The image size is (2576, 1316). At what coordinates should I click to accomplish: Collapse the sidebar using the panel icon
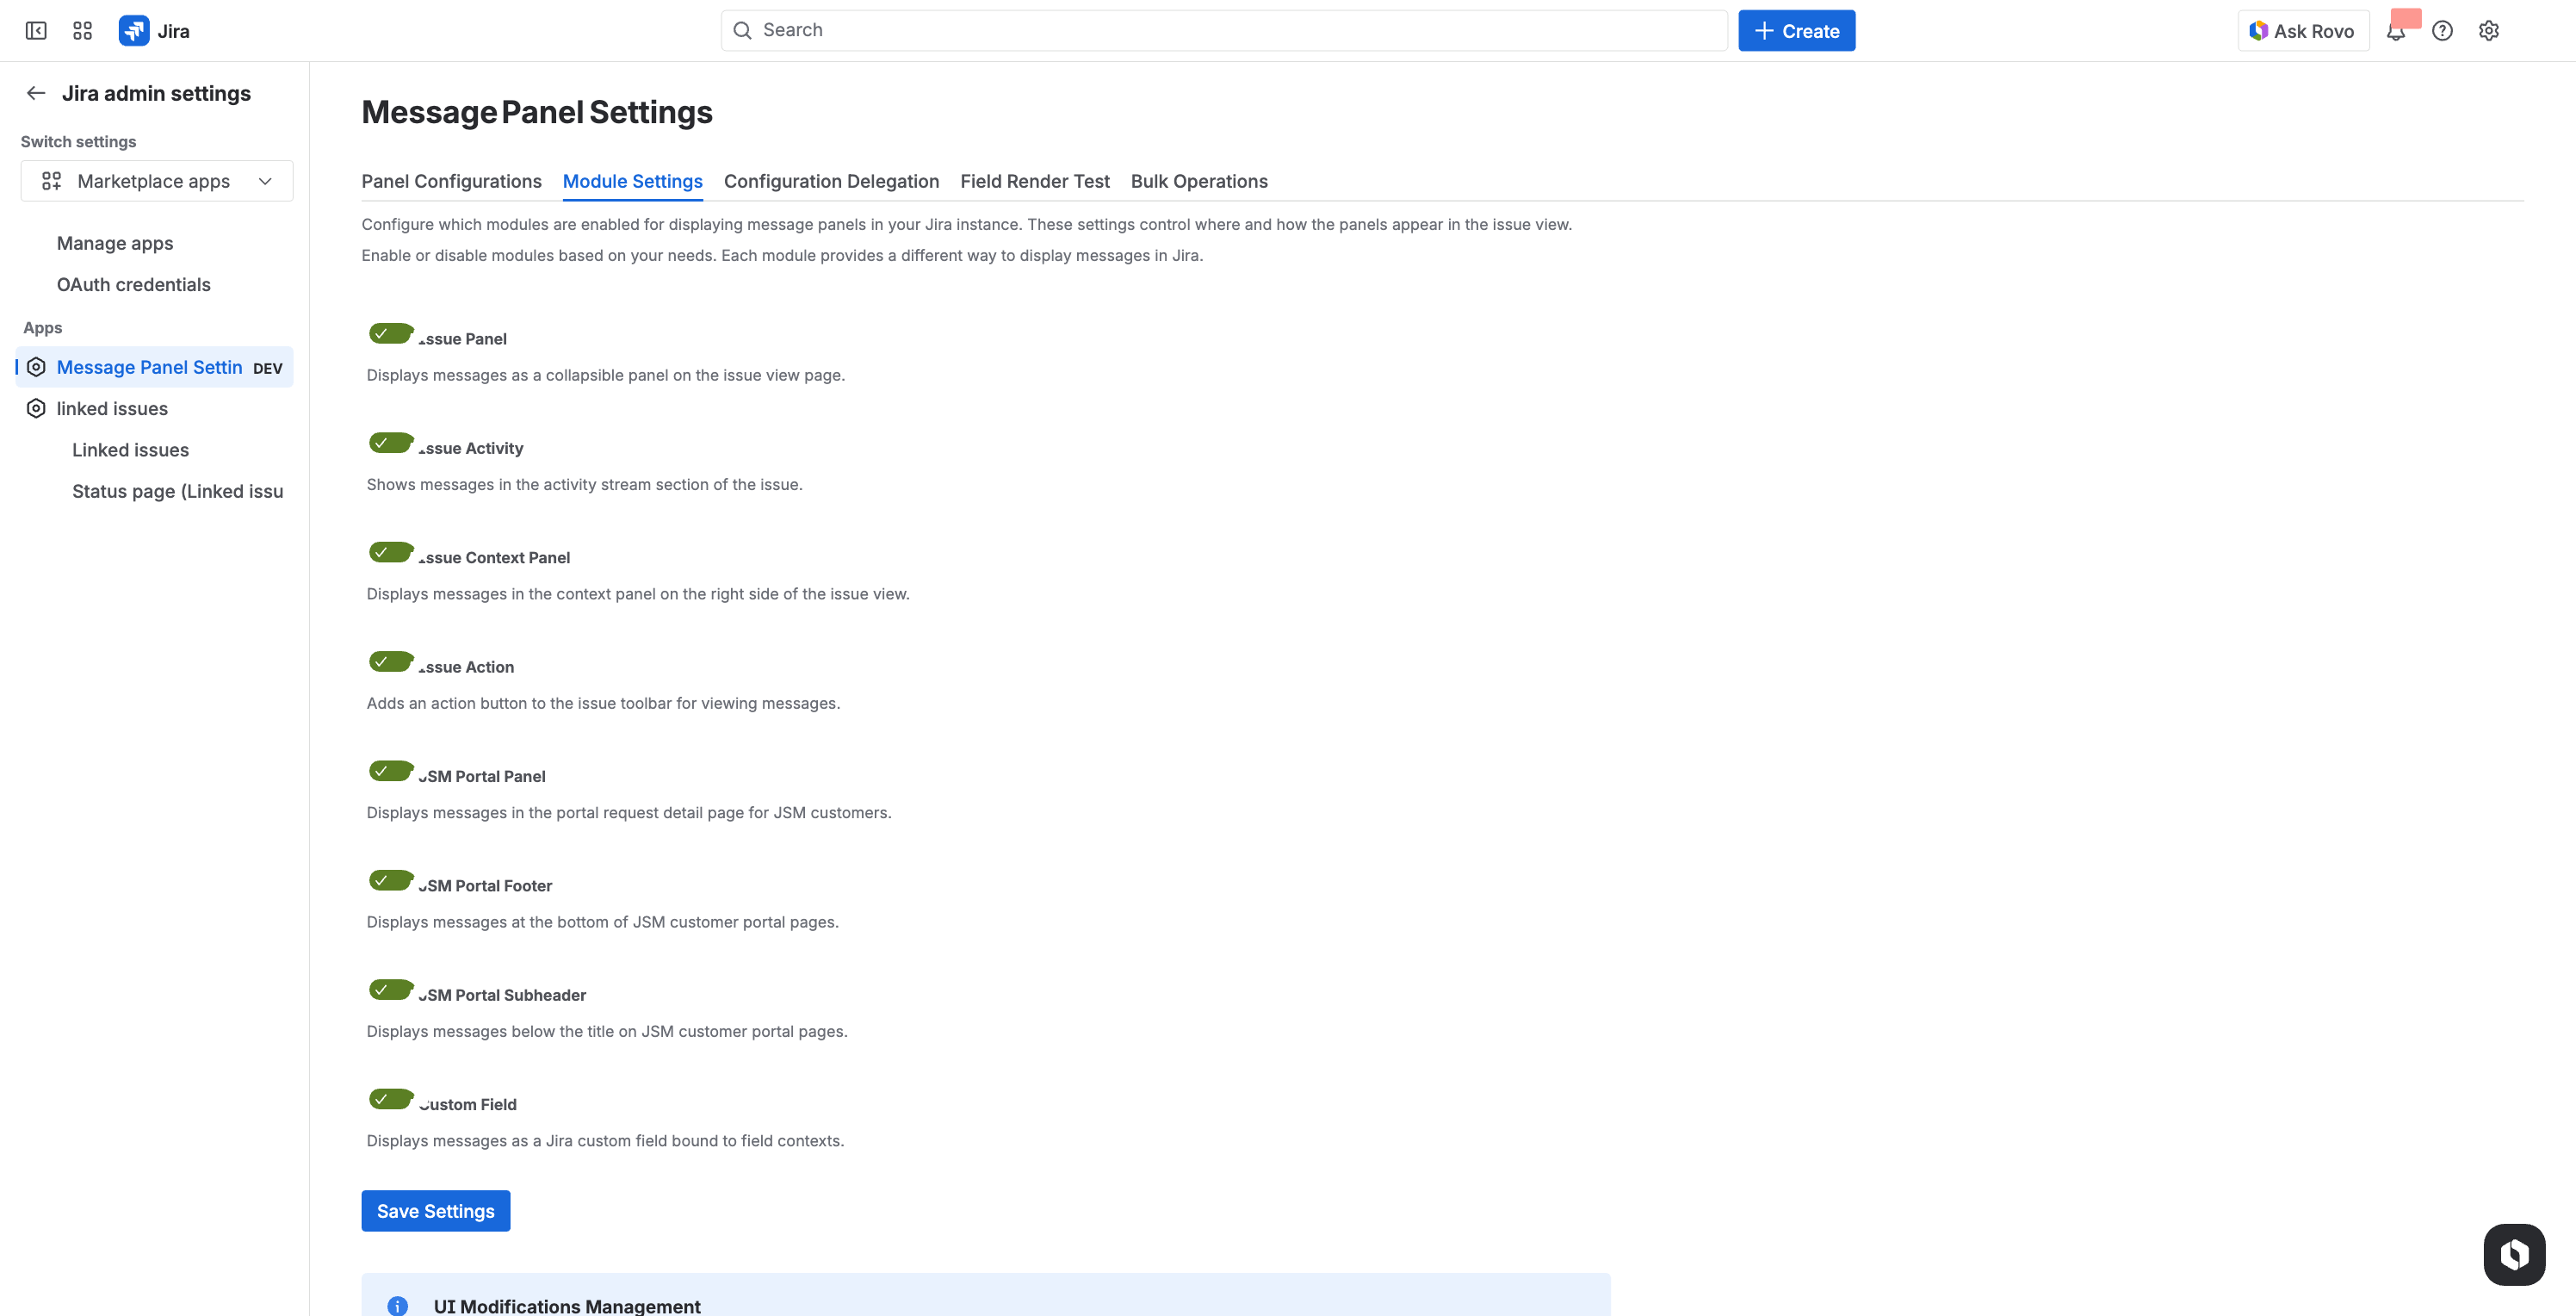pos(36,30)
